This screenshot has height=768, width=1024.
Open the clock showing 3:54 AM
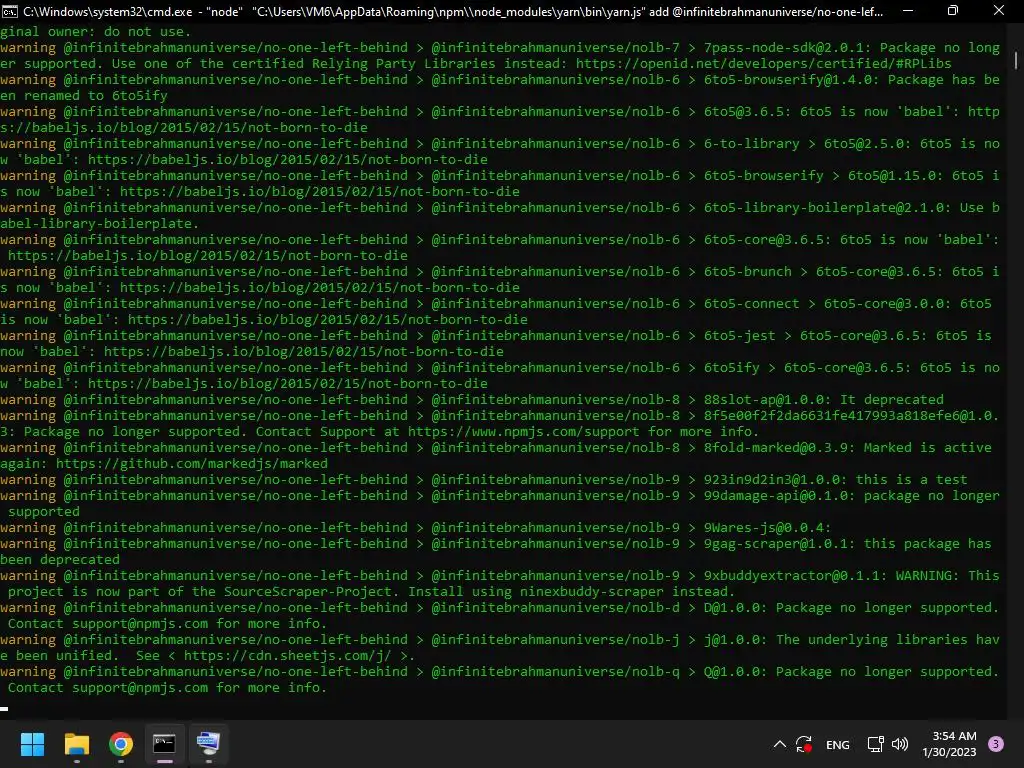[950, 744]
